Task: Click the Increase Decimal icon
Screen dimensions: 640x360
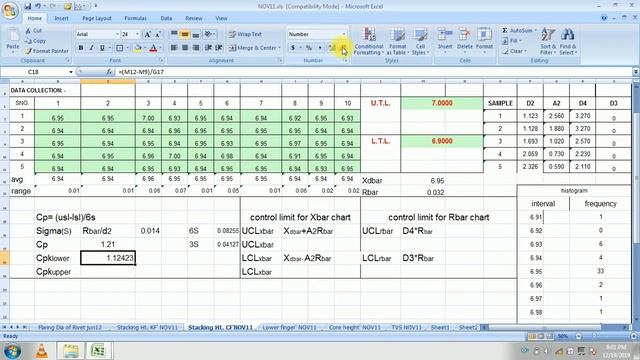Action: click(x=332, y=48)
